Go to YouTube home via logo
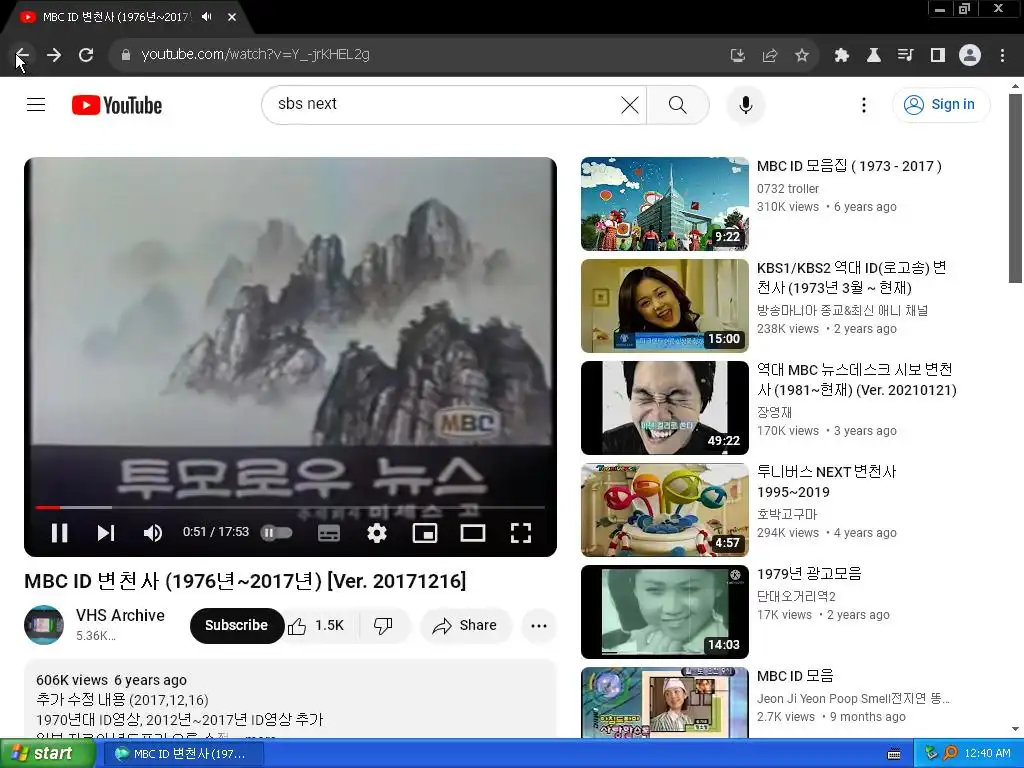This screenshot has width=1024, height=768. coord(117,105)
